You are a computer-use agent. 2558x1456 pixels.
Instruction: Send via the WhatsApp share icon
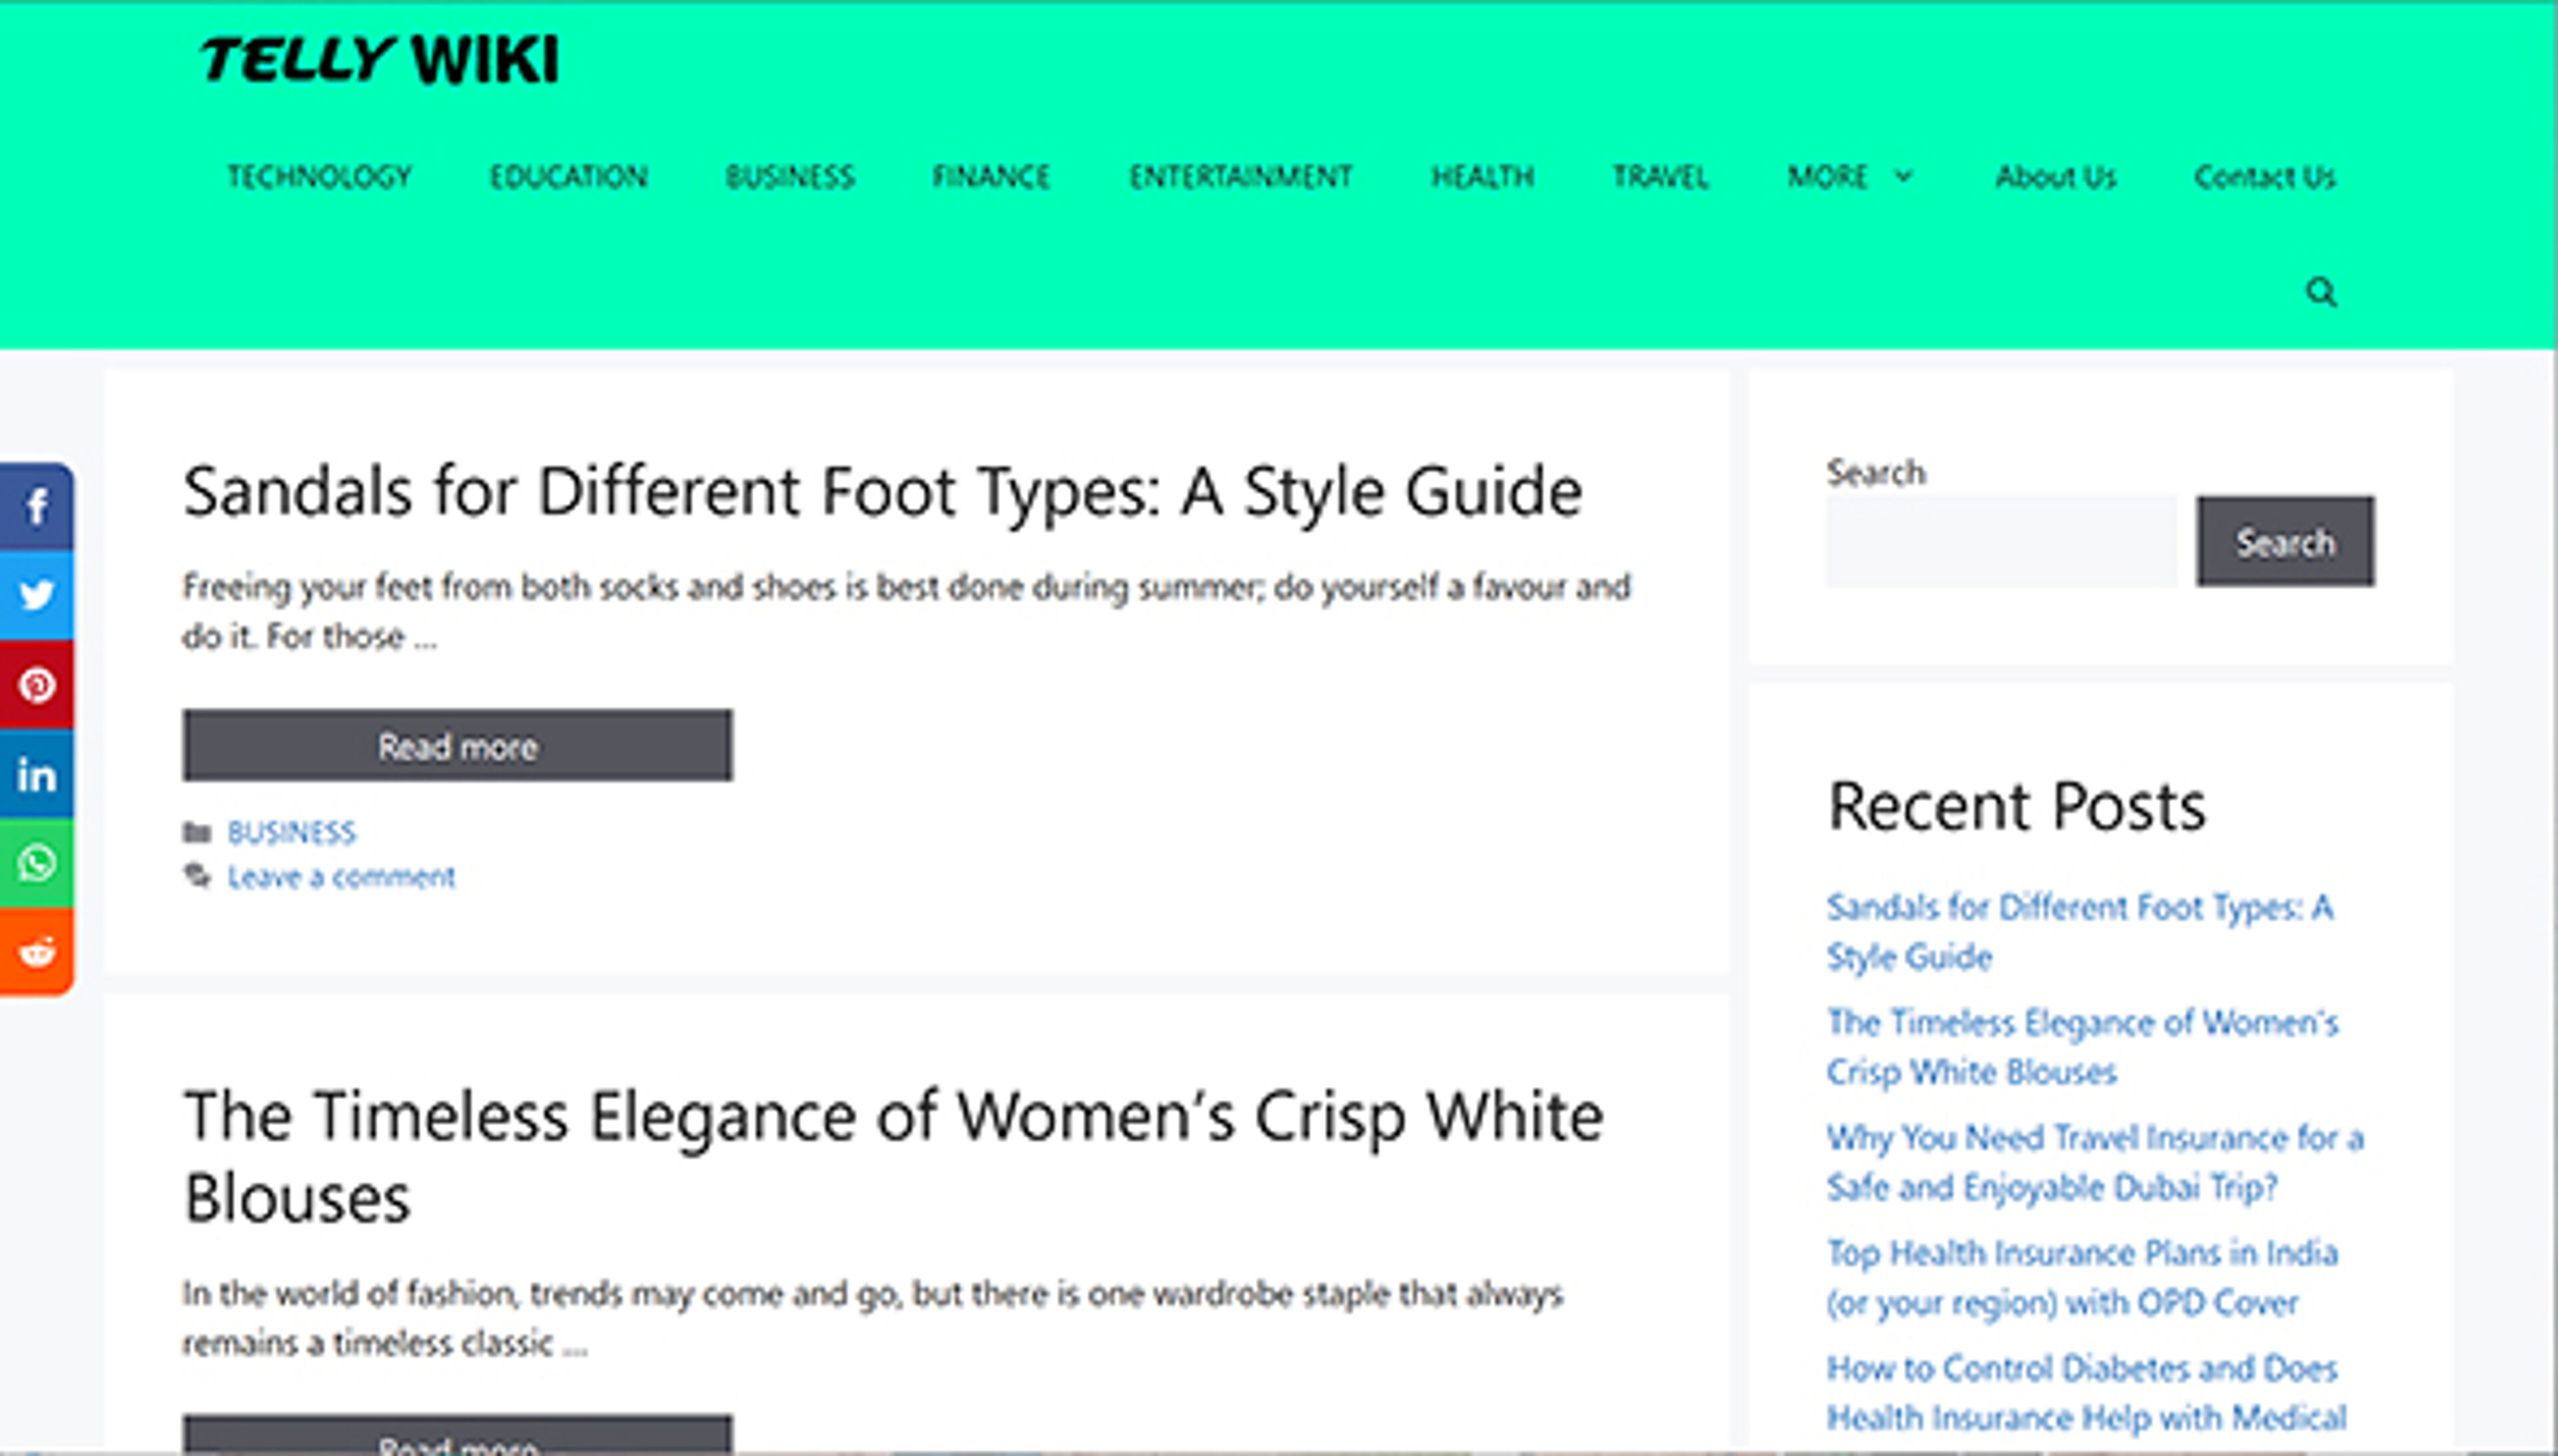pos(37,863)
